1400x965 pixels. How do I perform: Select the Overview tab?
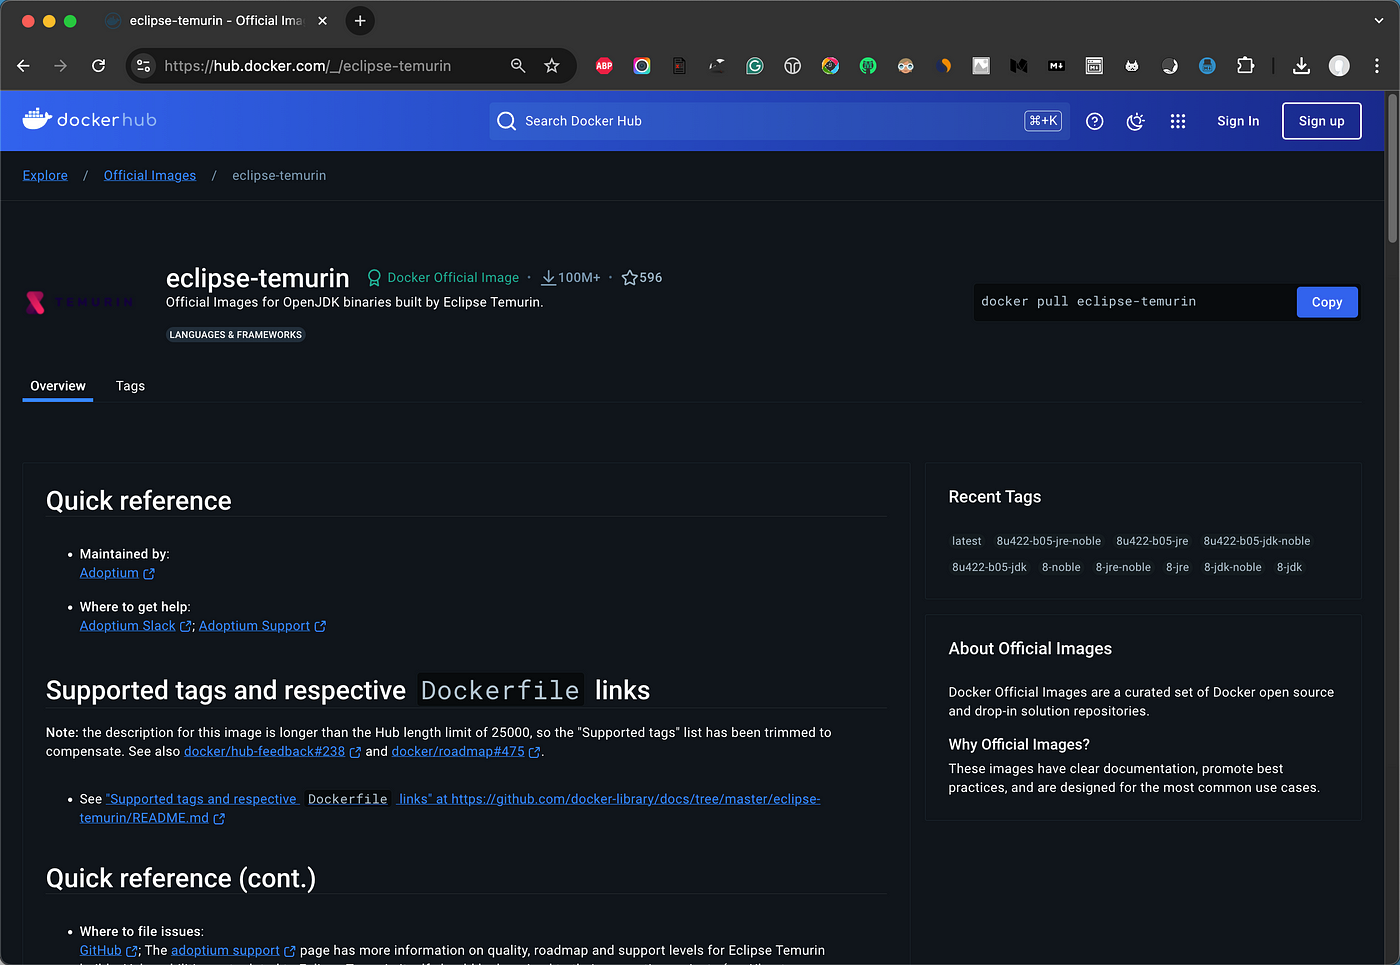(x=58, y=386)
